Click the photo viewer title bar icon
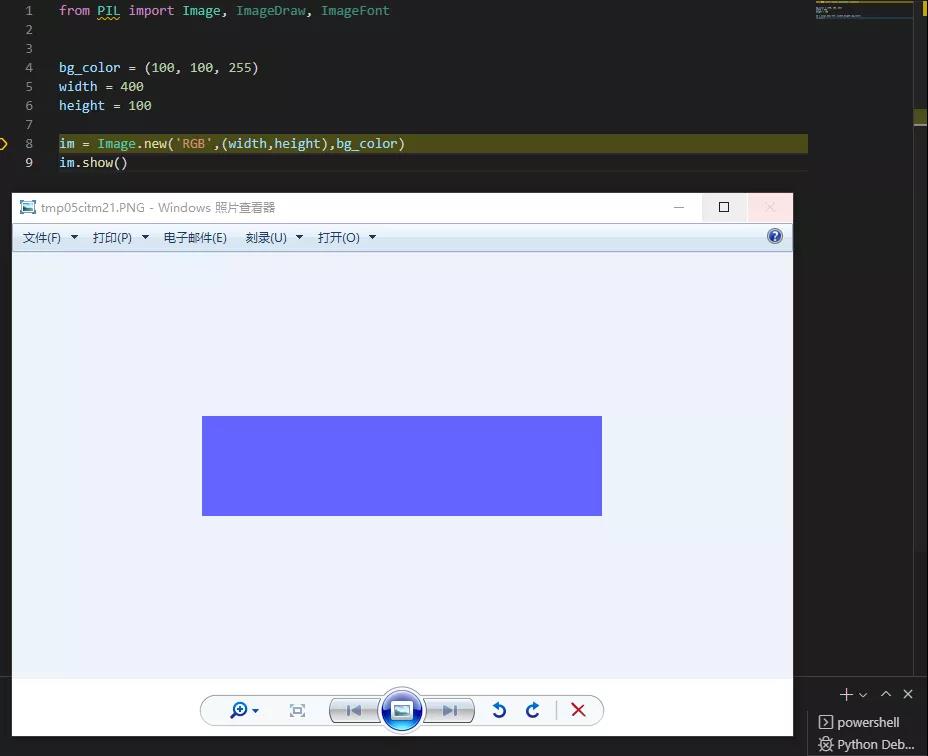 point(27,207)
